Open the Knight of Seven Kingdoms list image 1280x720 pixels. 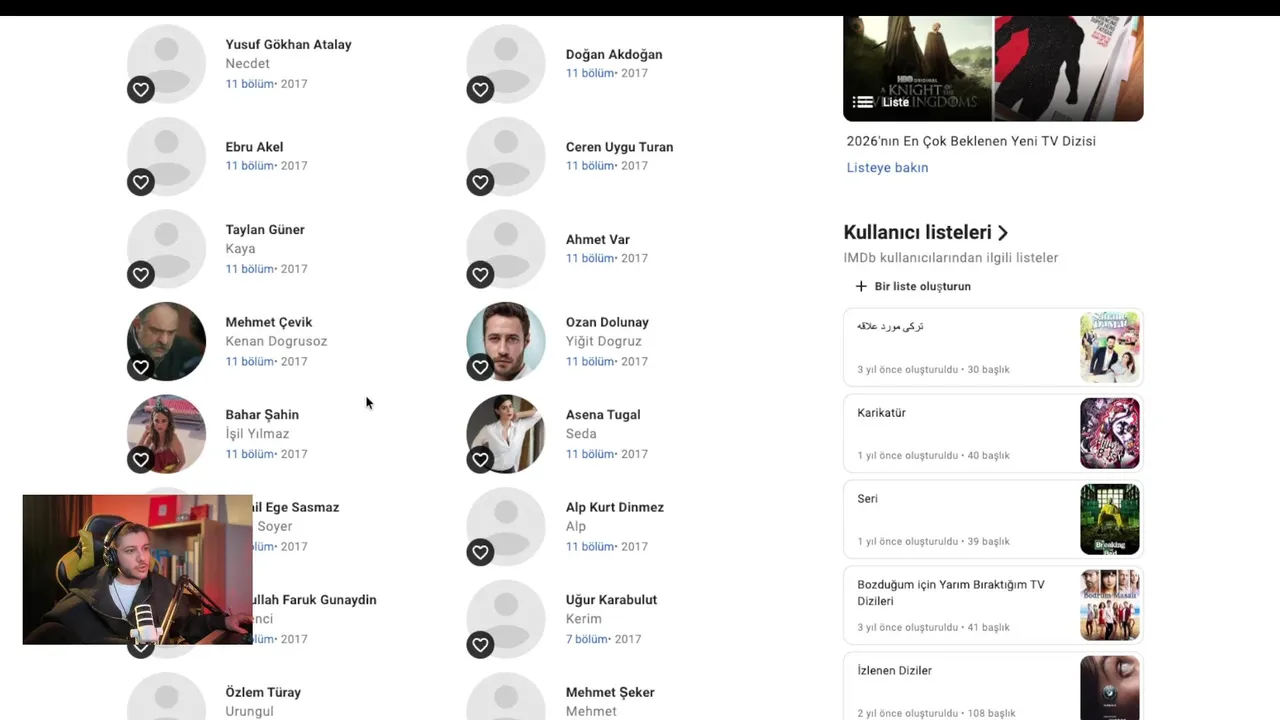click(918, 68)
